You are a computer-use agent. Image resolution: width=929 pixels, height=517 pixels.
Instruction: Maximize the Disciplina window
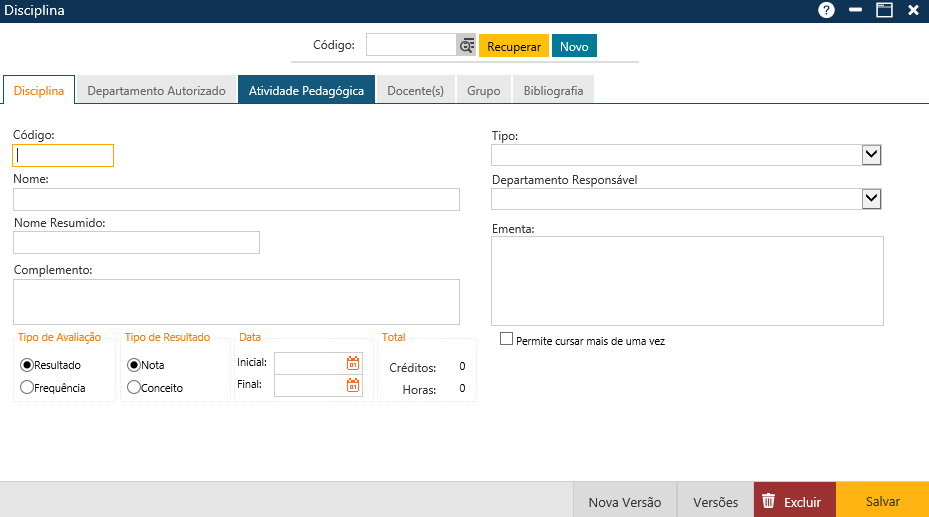point(884,11)
